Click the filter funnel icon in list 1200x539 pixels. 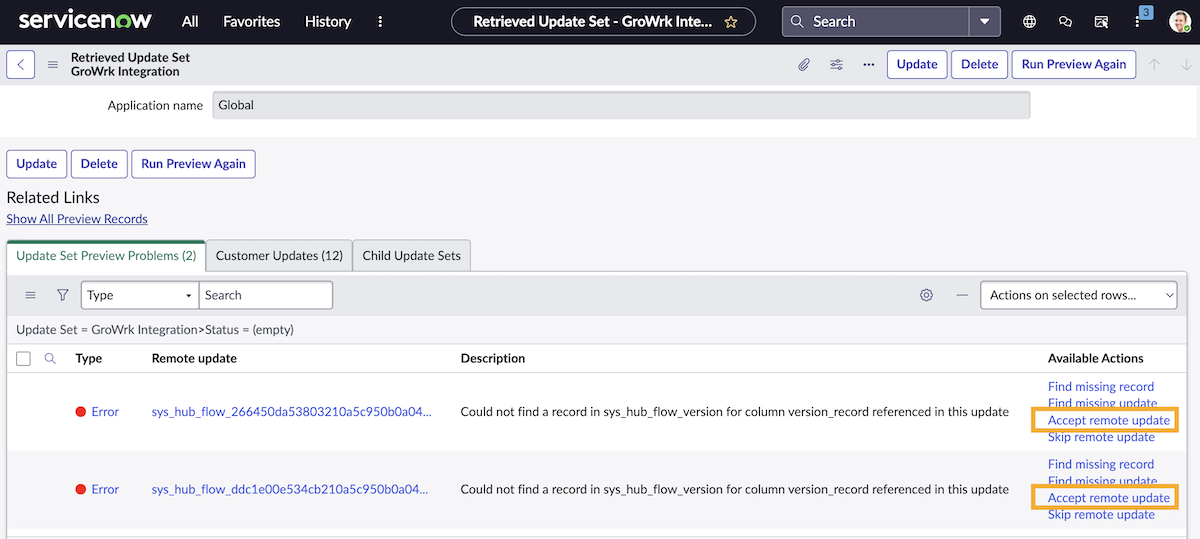[62, 295]
